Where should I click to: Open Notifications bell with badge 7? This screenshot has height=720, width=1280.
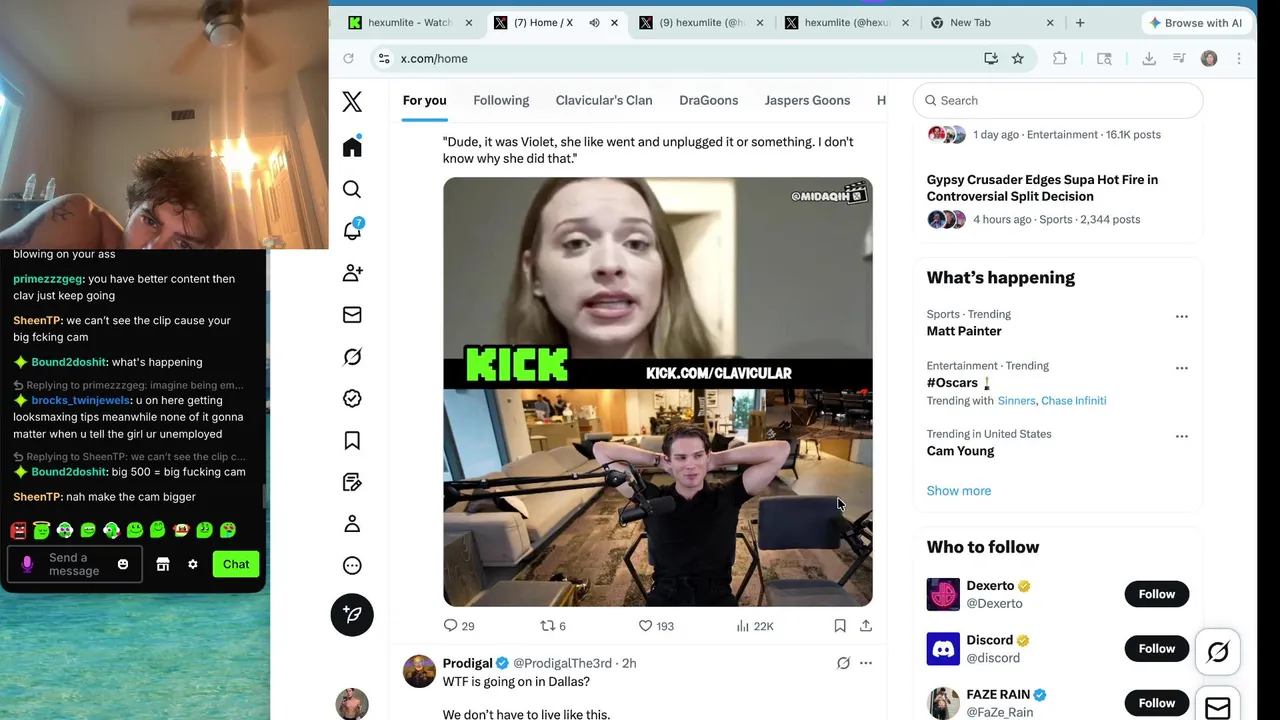click(x=352, y=230)
